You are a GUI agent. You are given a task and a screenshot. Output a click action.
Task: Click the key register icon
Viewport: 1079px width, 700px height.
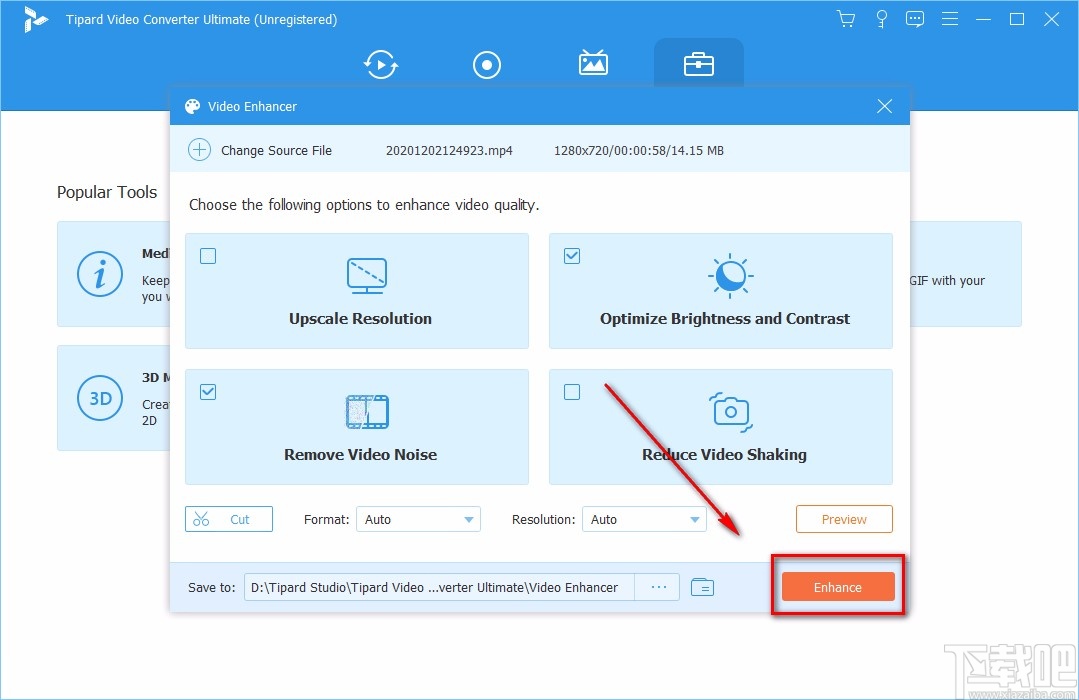(881, 19)
